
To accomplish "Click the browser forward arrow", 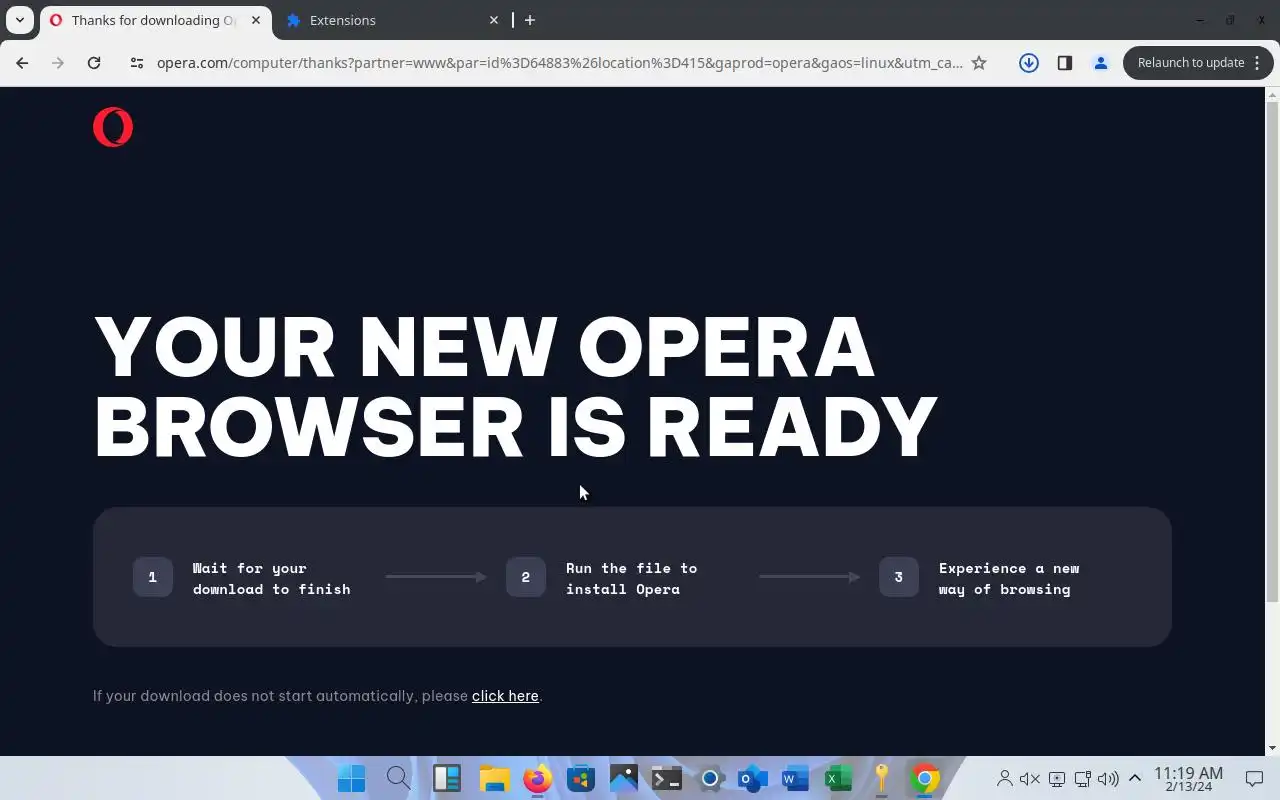I will point(58,63).
